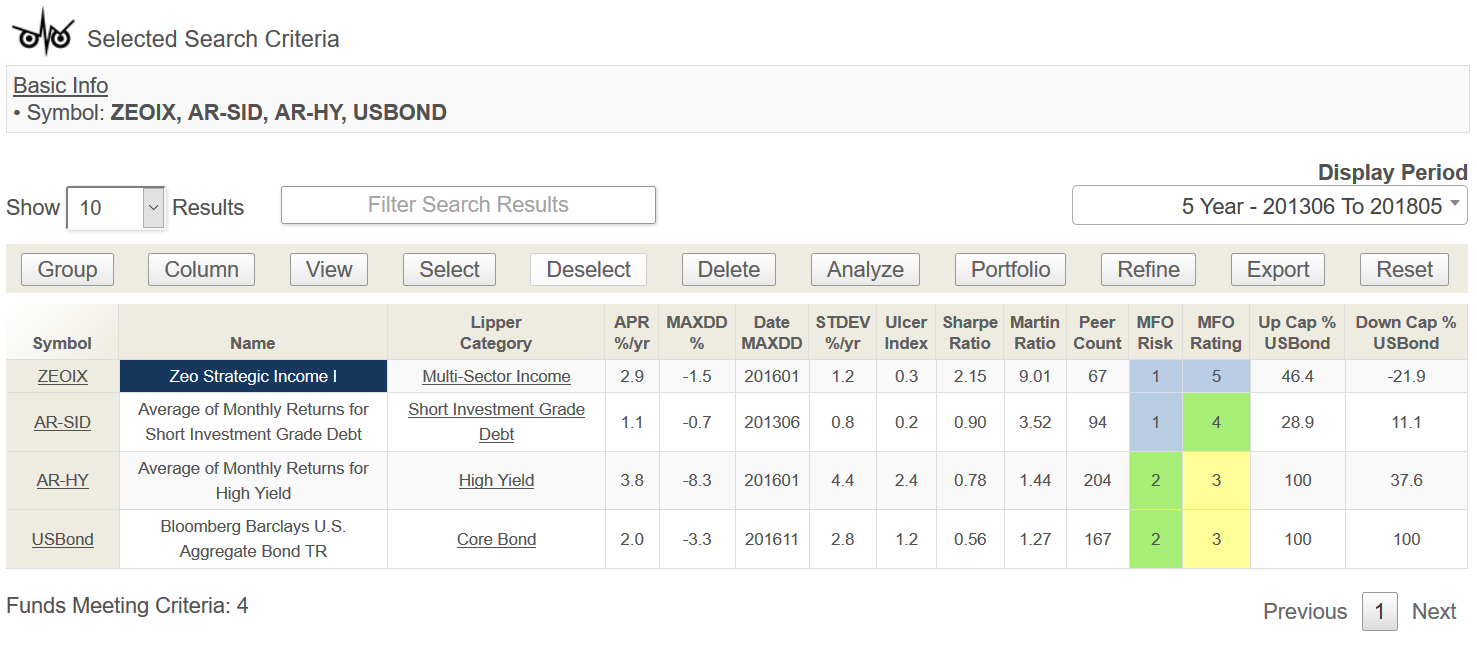Viewport: 1477px width, 645px height.
Task: Click the Filter Search Results field
Action: click(x=468, y=205)
